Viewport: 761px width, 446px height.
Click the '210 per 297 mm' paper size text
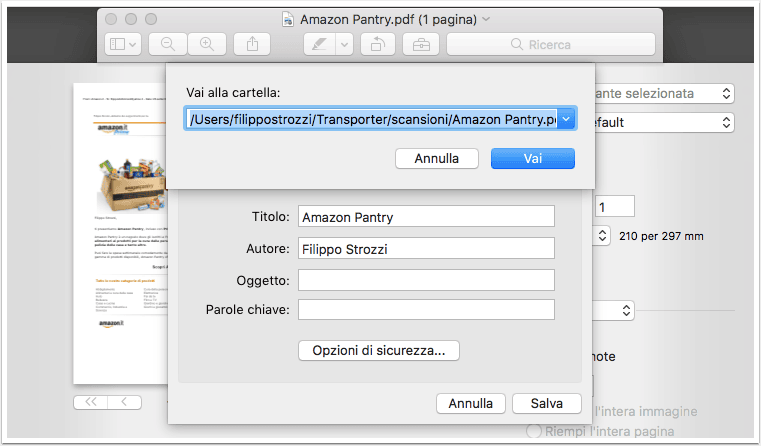(x=661, y=236)
